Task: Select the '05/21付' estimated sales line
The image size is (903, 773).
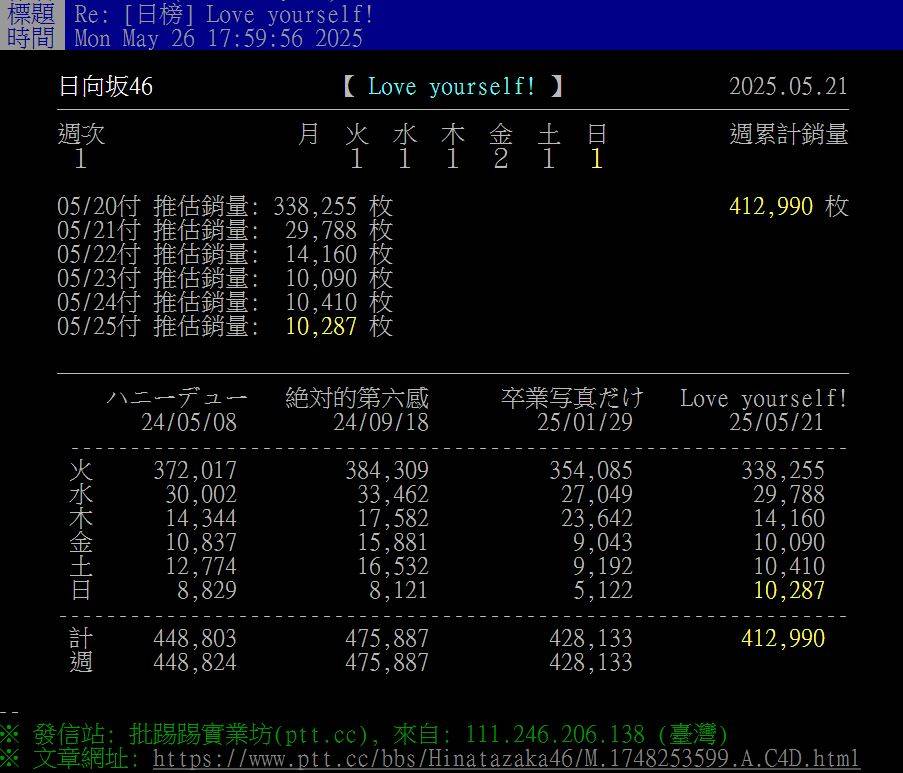Action: [225, 230]
